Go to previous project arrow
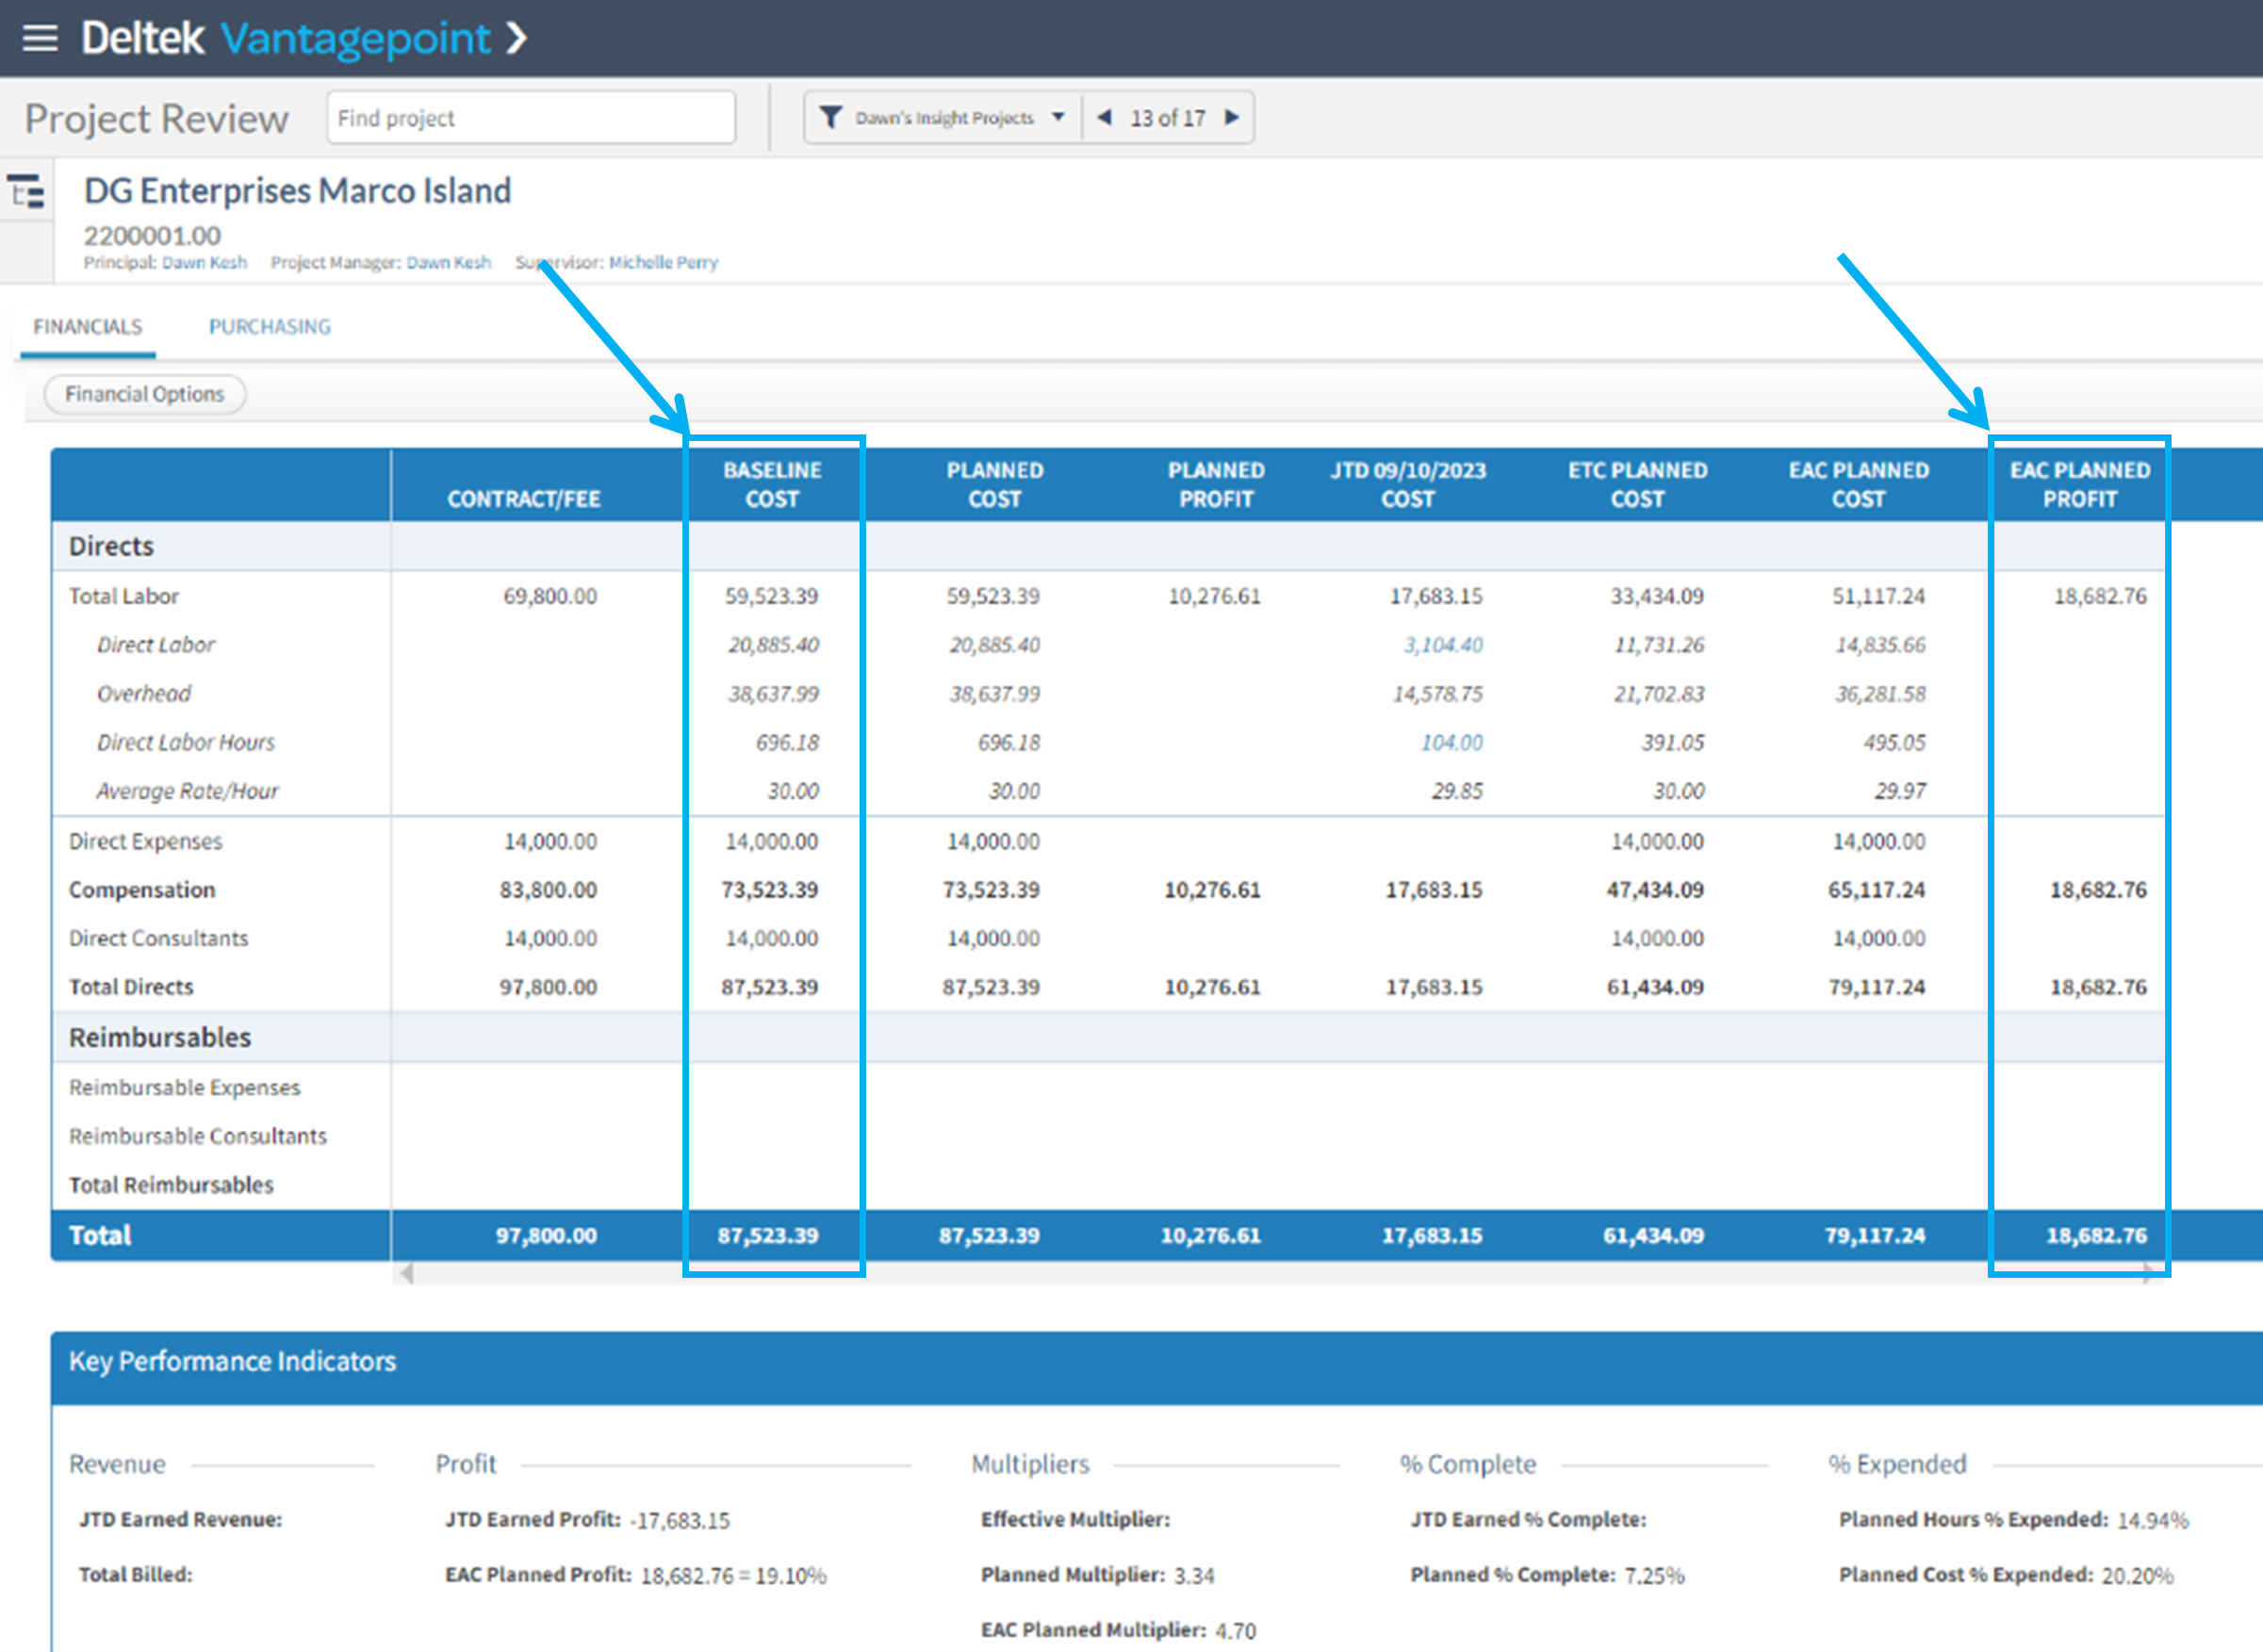Viewport: 2263px width, 1652px height. pos(1104,118)
